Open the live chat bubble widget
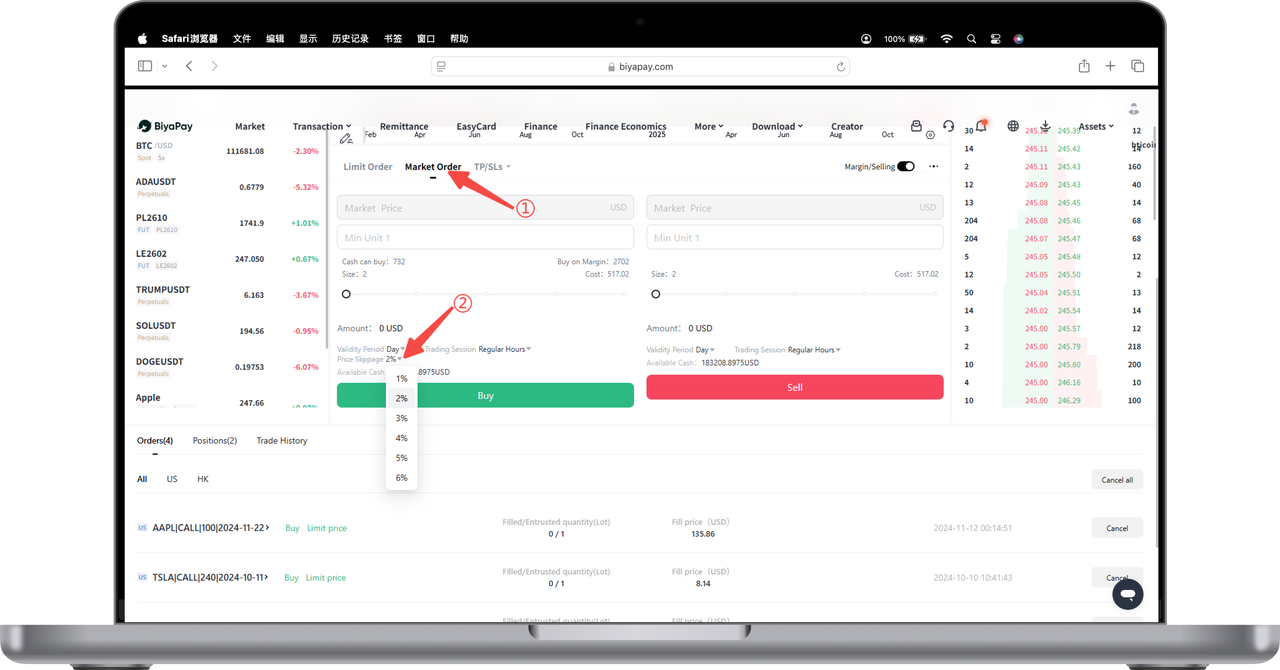 (x=1127, y=594)
